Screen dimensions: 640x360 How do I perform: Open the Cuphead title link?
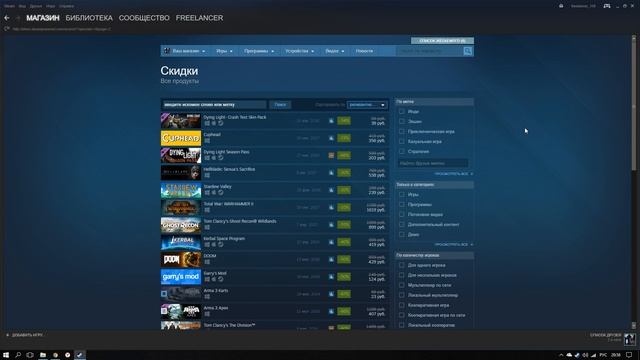pyautogui.click(x=212, y=134)
